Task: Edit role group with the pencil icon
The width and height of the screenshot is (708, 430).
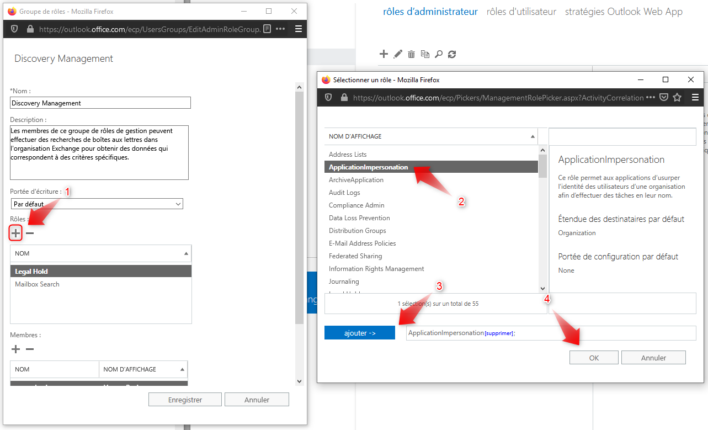Action: point(398,54)
